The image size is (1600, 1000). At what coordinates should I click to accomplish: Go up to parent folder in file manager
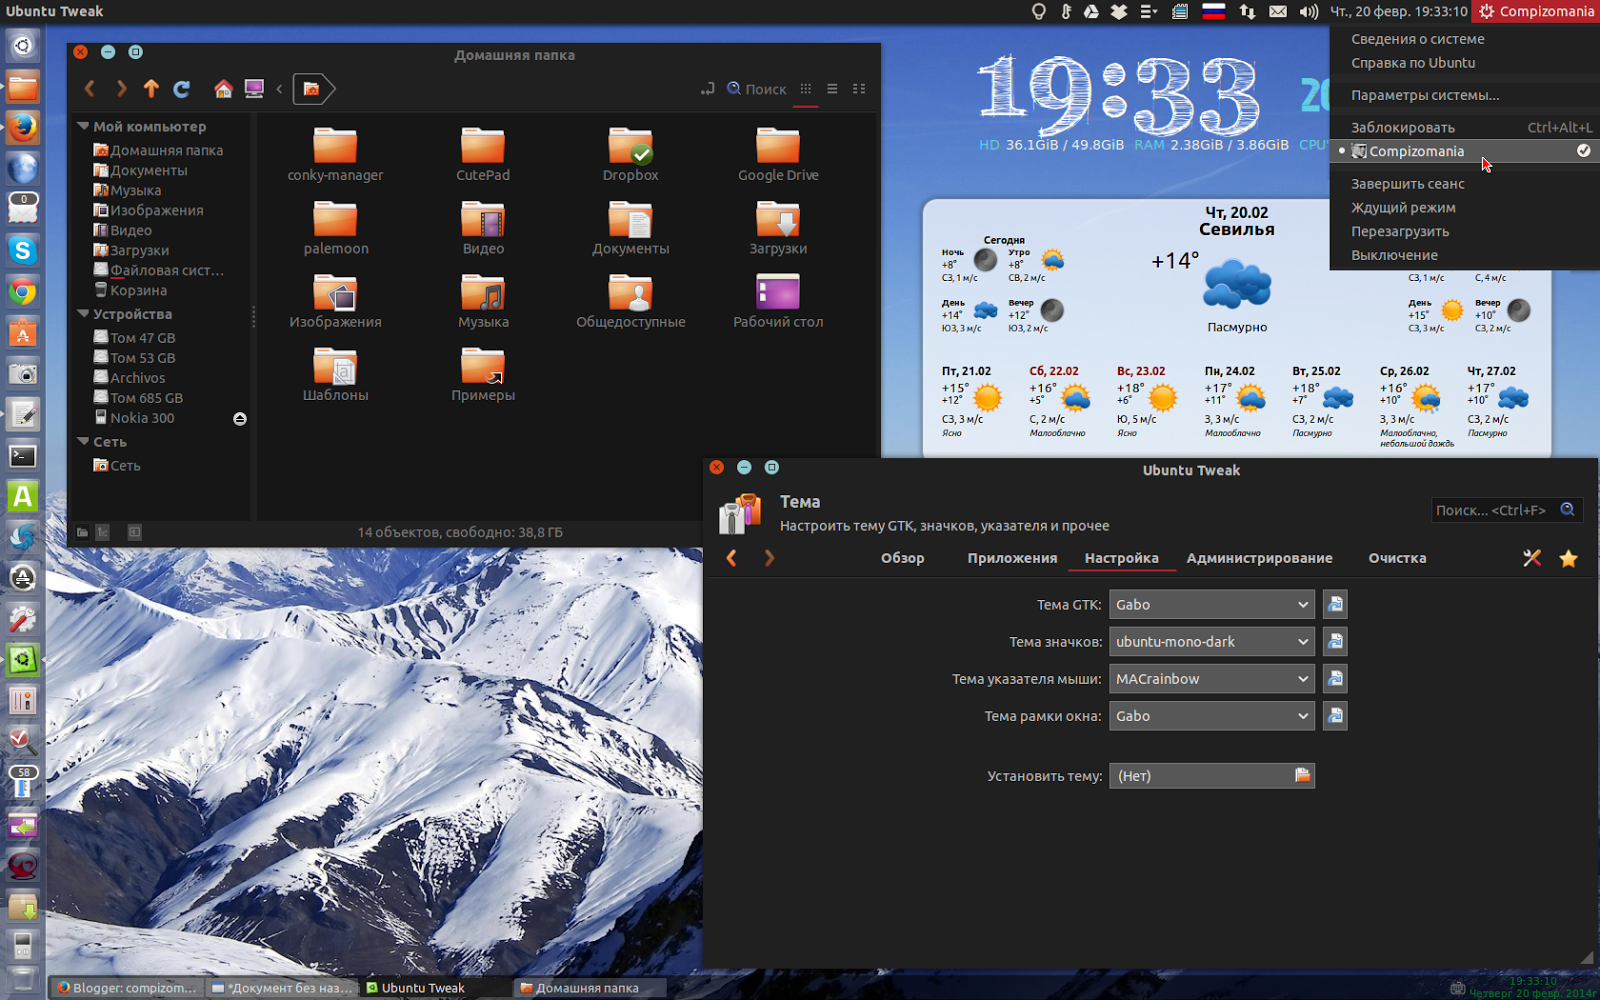point(151,89)
